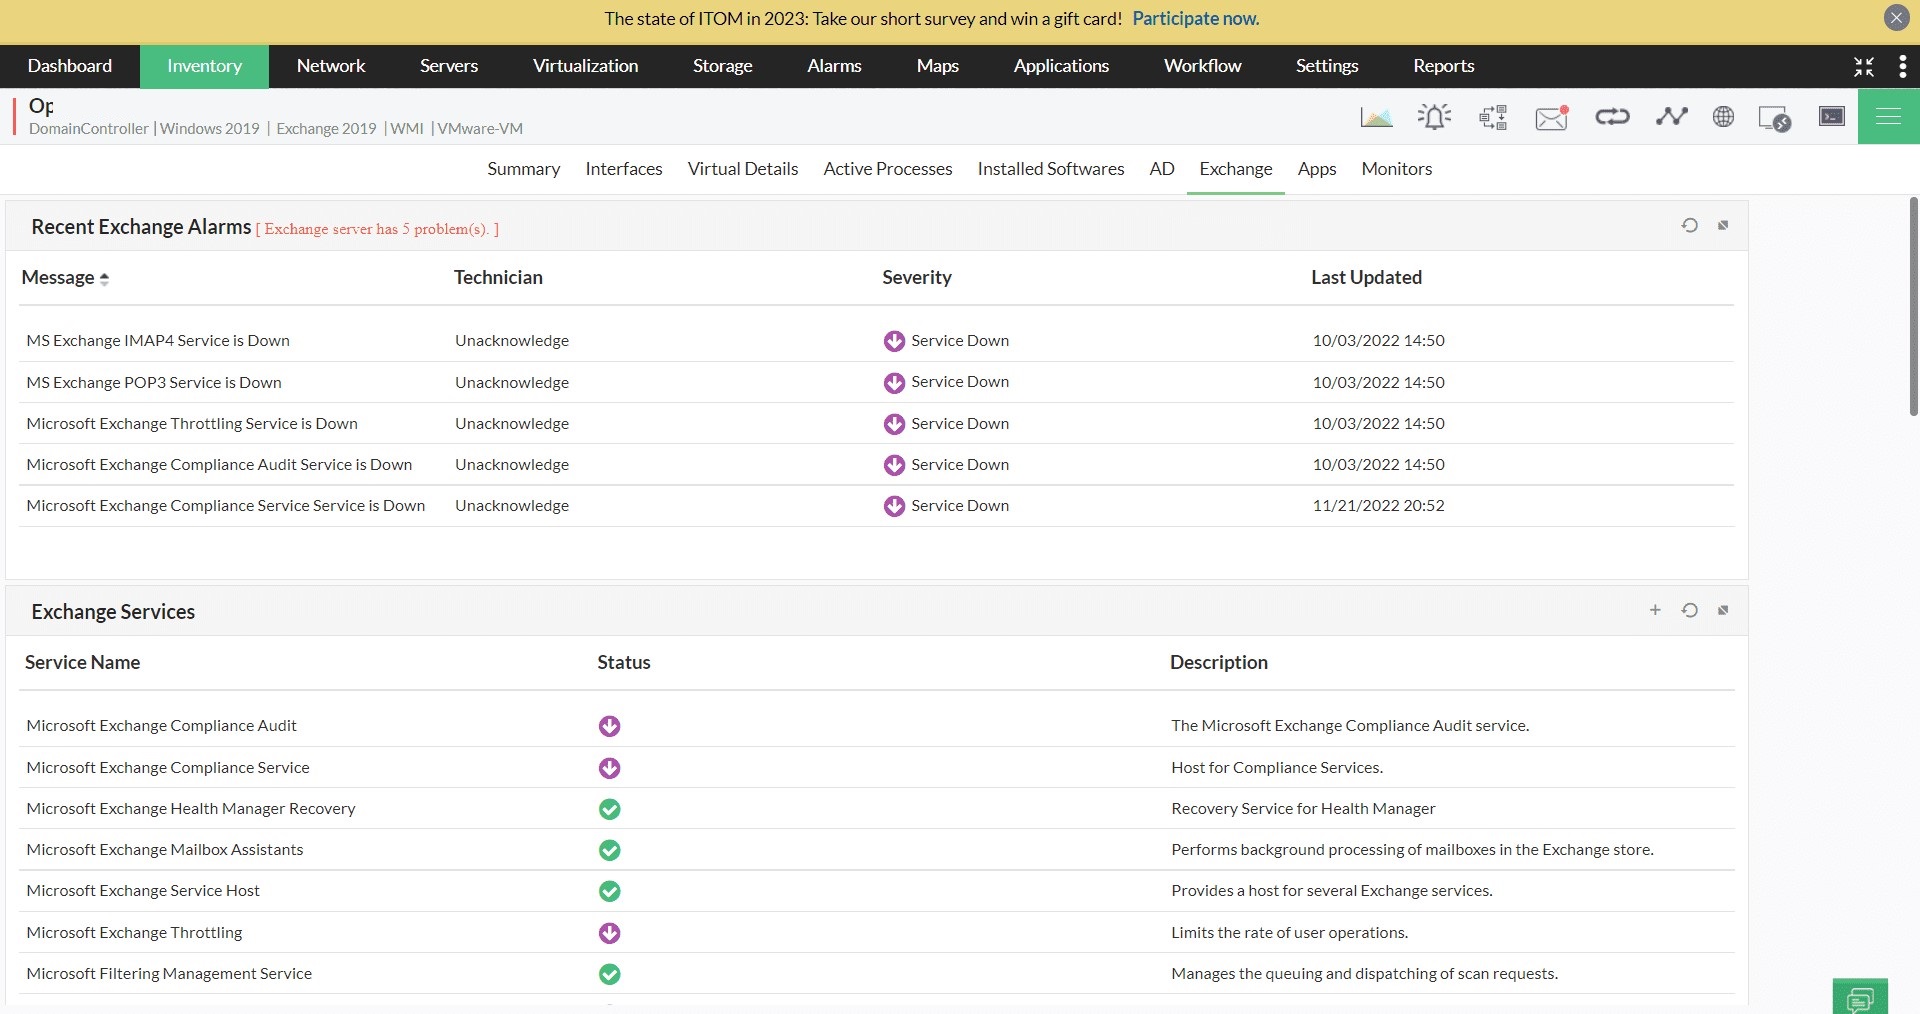Viewport: 1920px width, 1014px height.
Task: Expand the Exchange Services panel to full view
Action: tap(1723, 610)
